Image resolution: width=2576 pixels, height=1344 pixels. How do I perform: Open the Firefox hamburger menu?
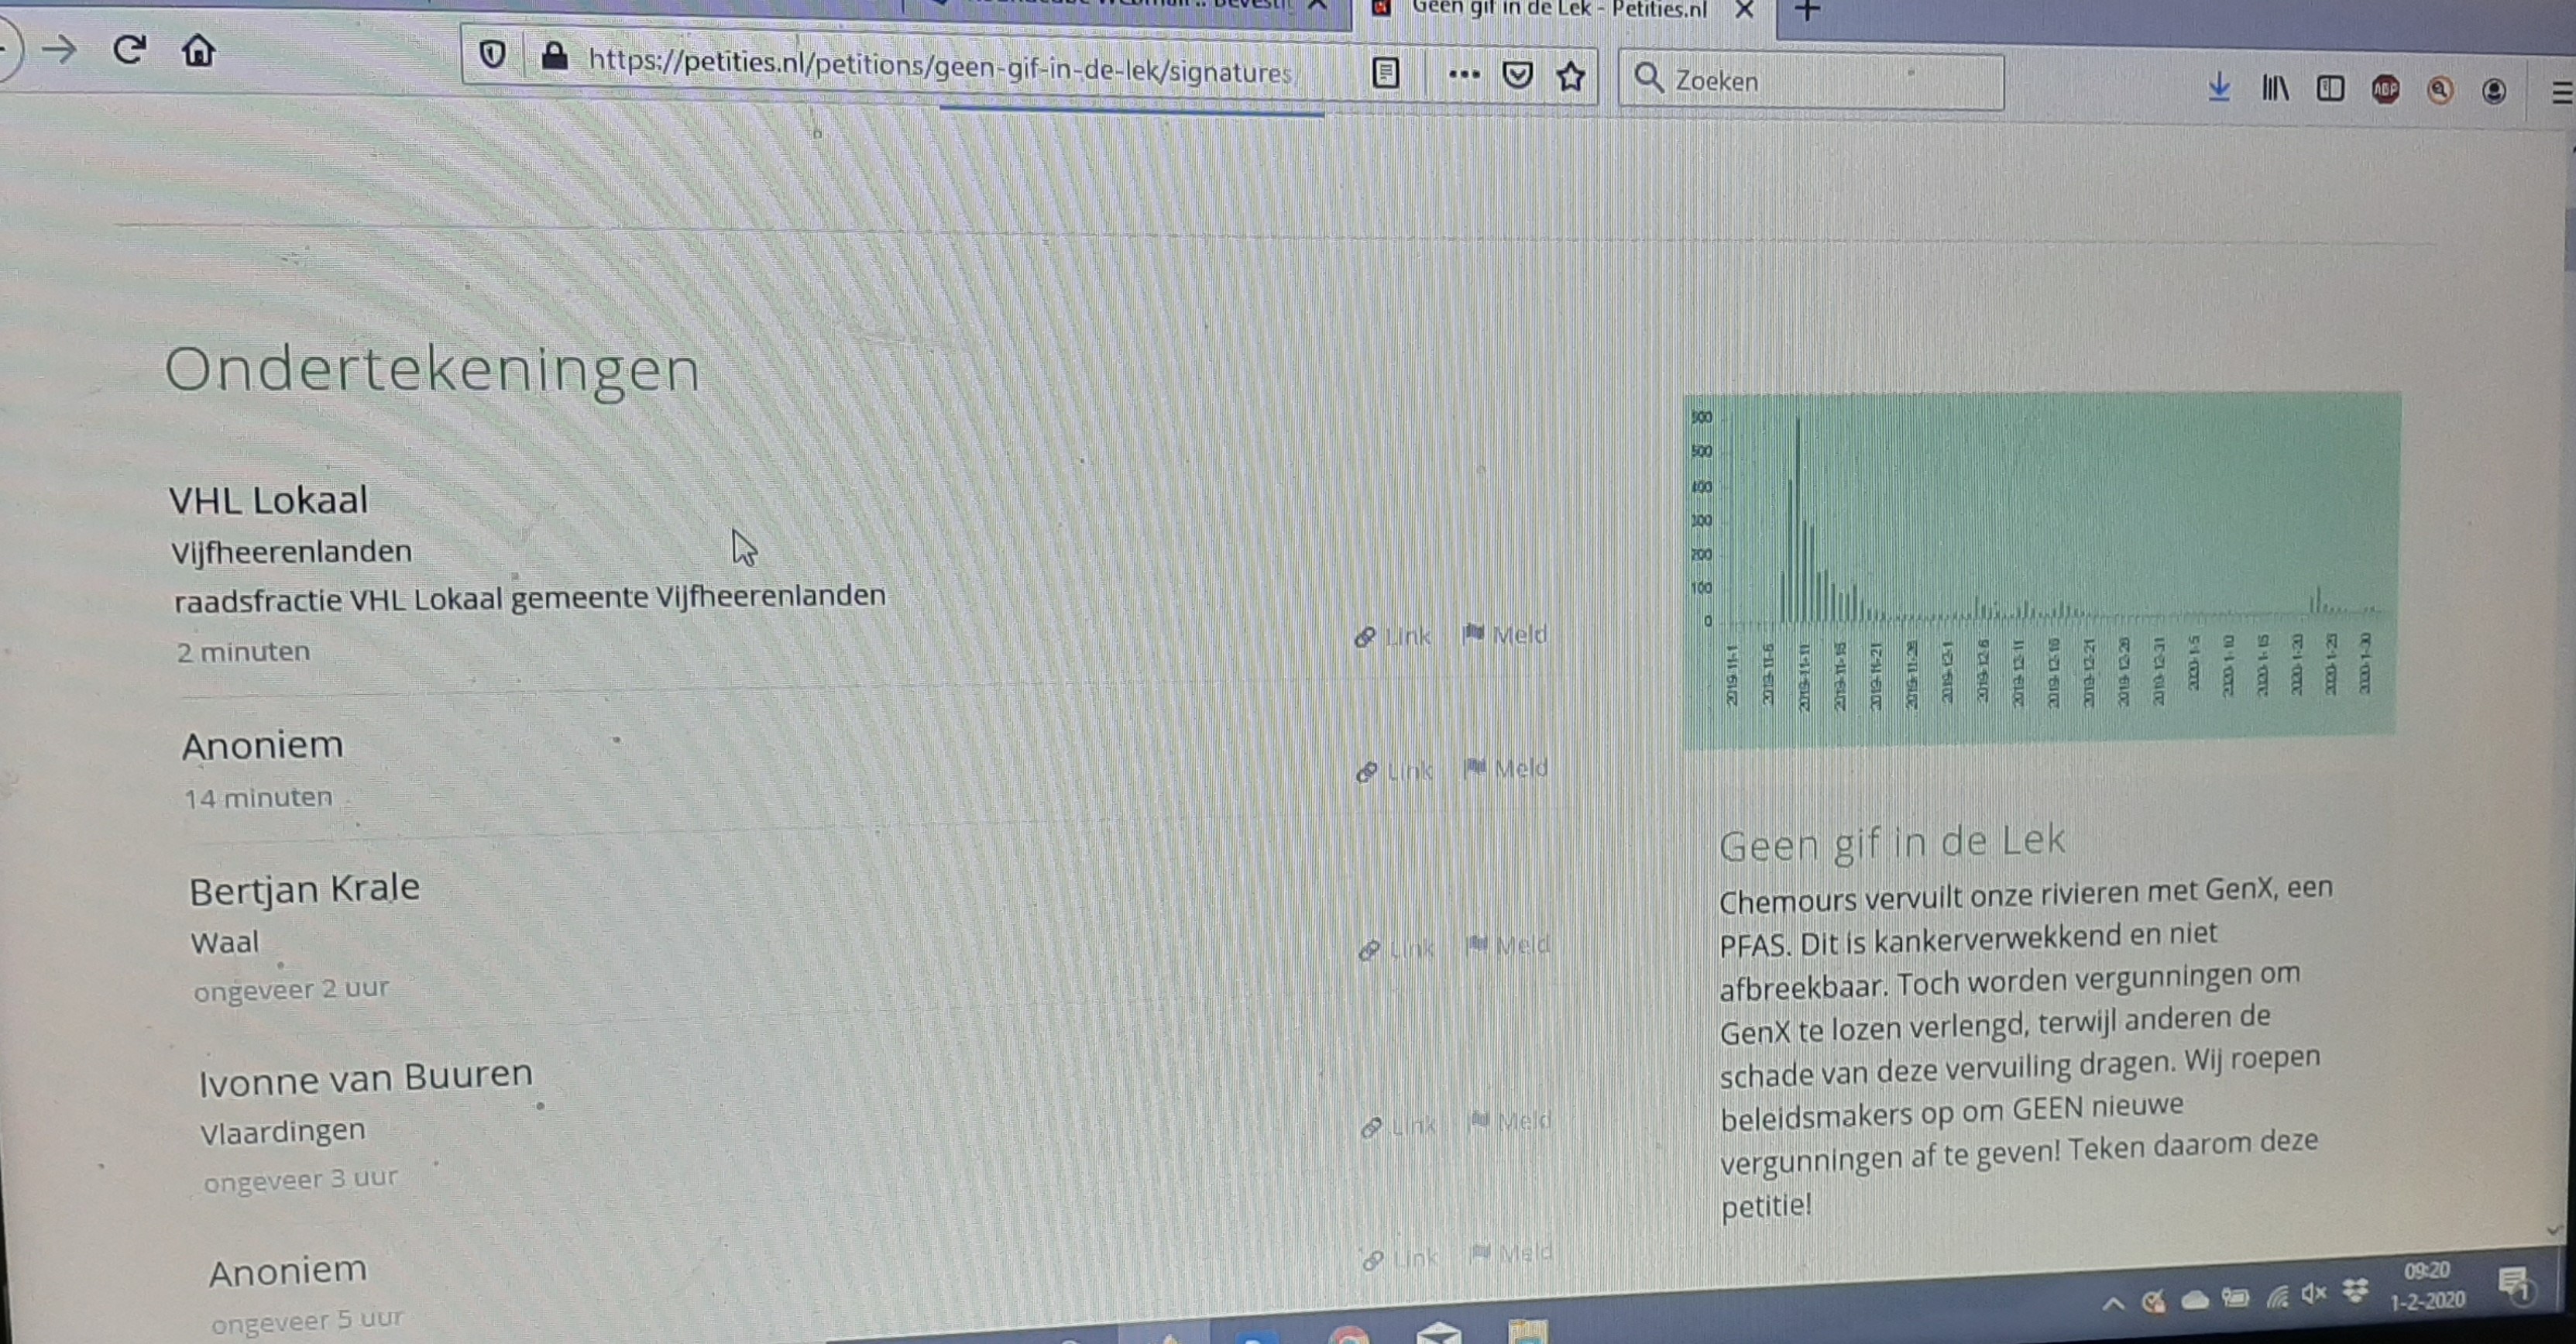[2561, 93]
